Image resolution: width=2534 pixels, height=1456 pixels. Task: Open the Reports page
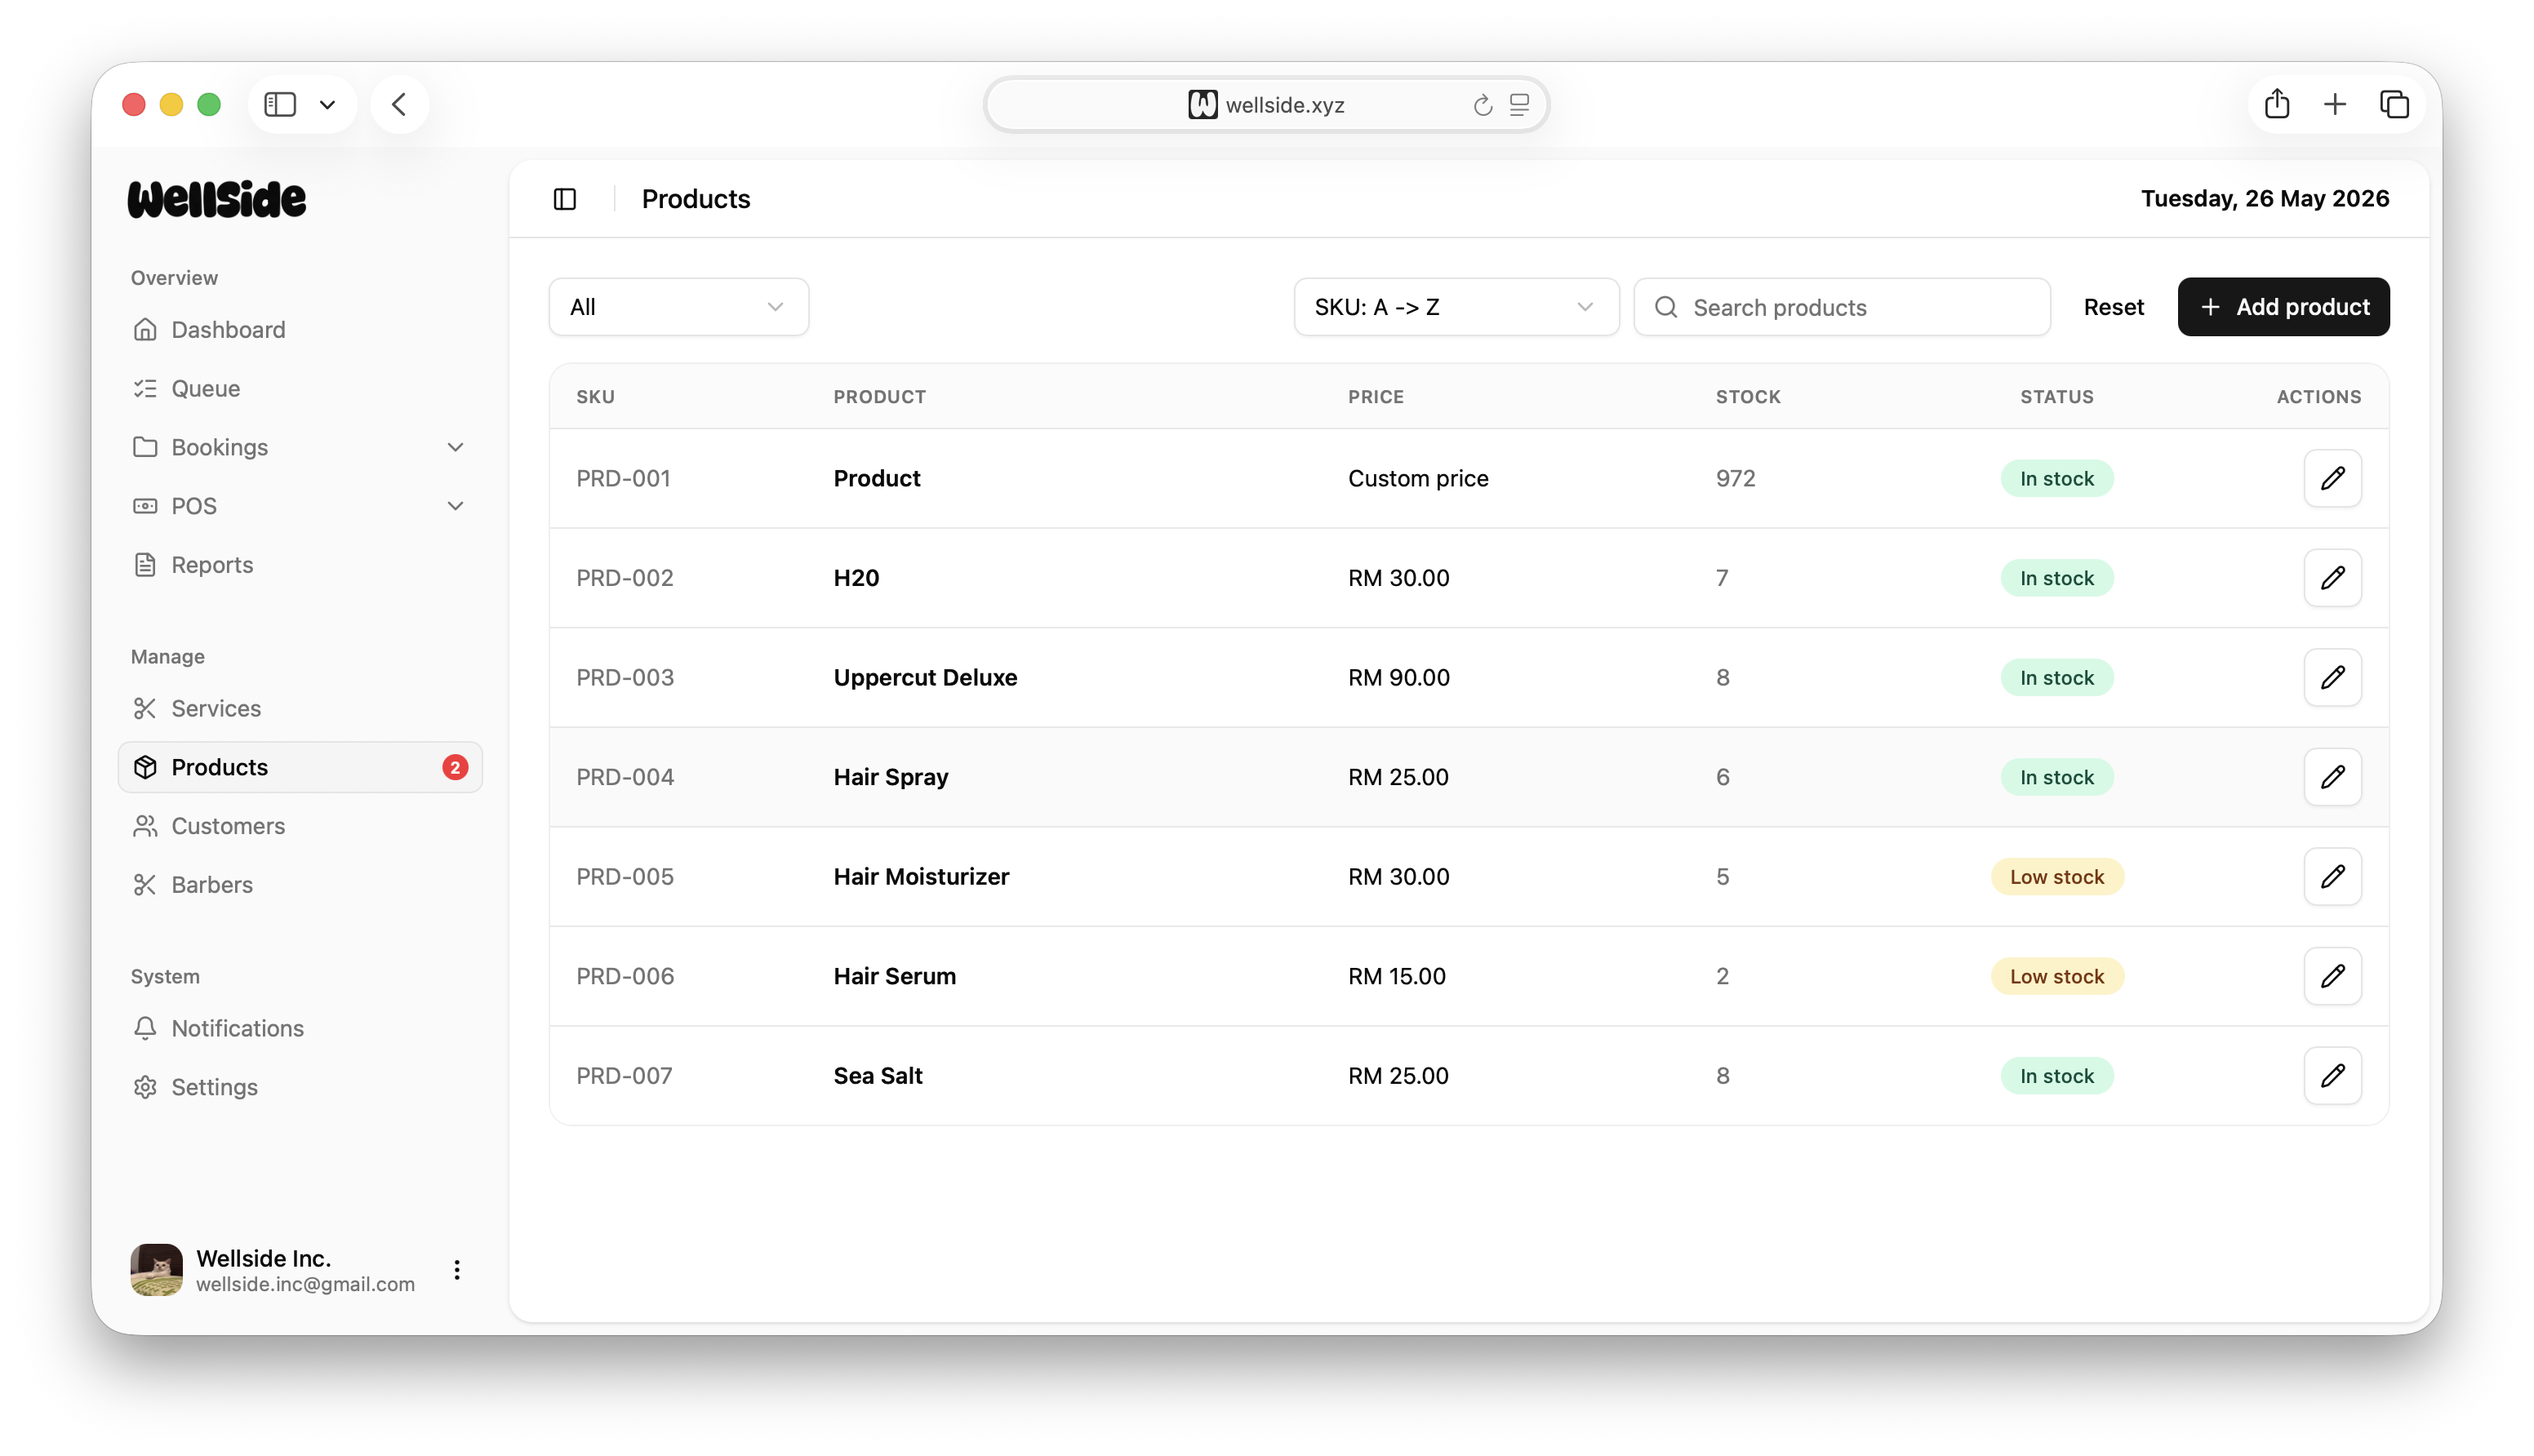pyautogui.click(x=300, y=565)
